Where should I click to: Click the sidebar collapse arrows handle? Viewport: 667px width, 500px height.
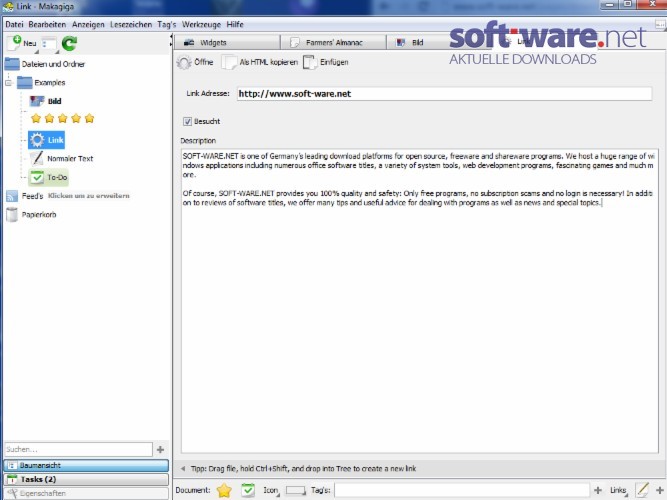point(171,40)
